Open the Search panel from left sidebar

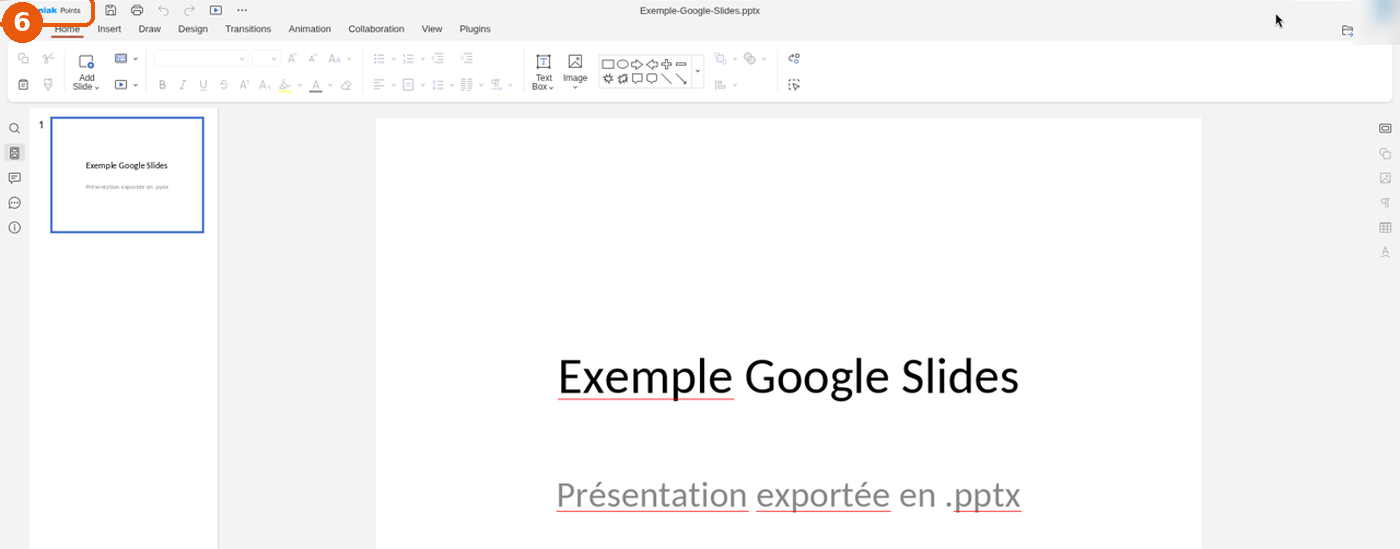click(14, 129)
